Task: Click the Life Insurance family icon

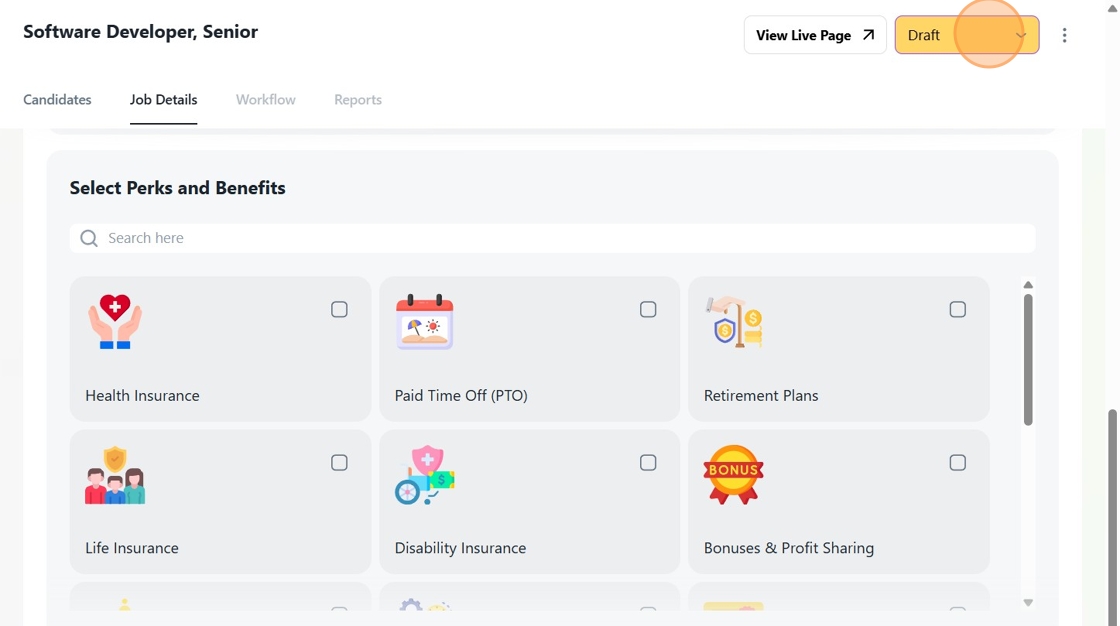Action: point(115,475)
